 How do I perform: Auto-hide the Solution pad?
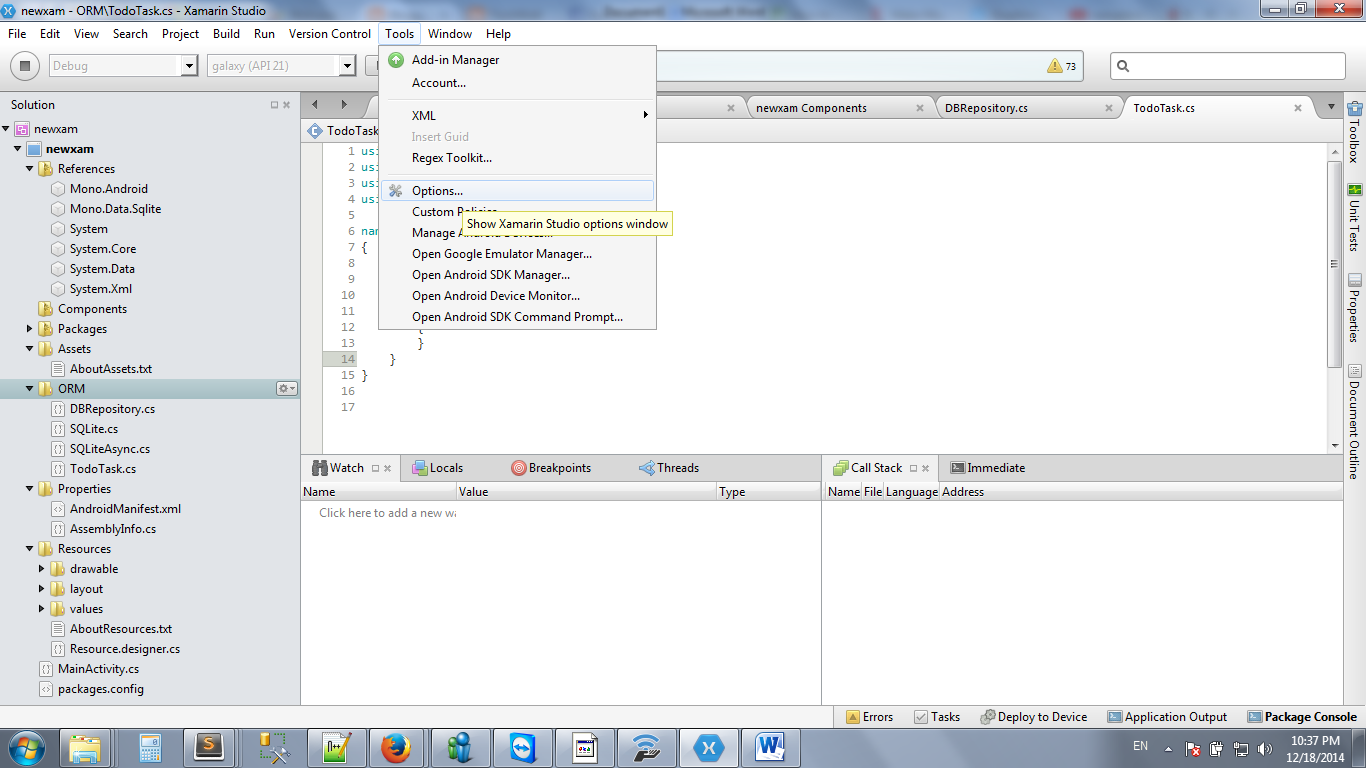coord(274,105)
